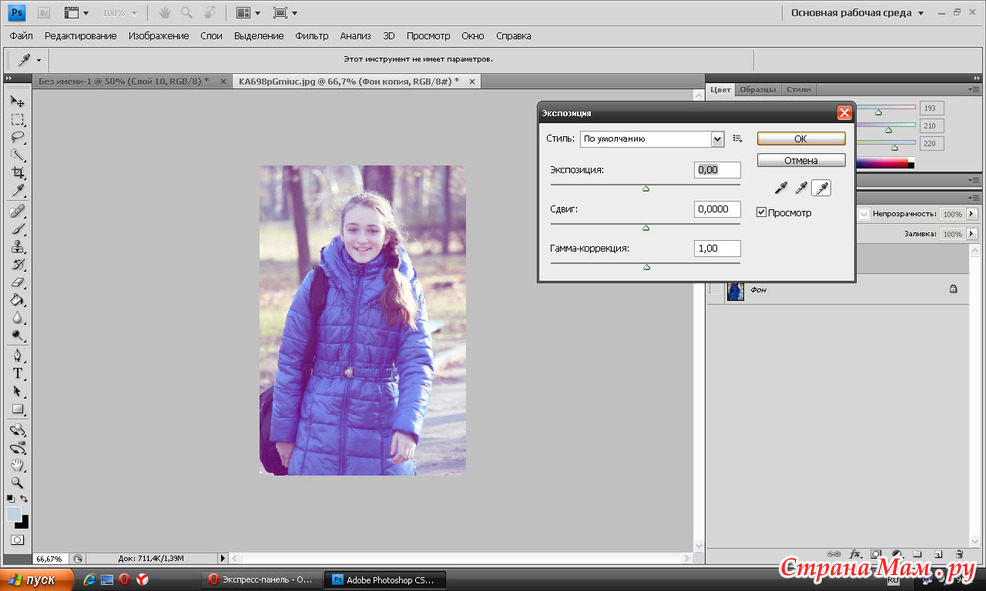Open the Выделение menu
The image size is (986, 591).
pos(258,36)
